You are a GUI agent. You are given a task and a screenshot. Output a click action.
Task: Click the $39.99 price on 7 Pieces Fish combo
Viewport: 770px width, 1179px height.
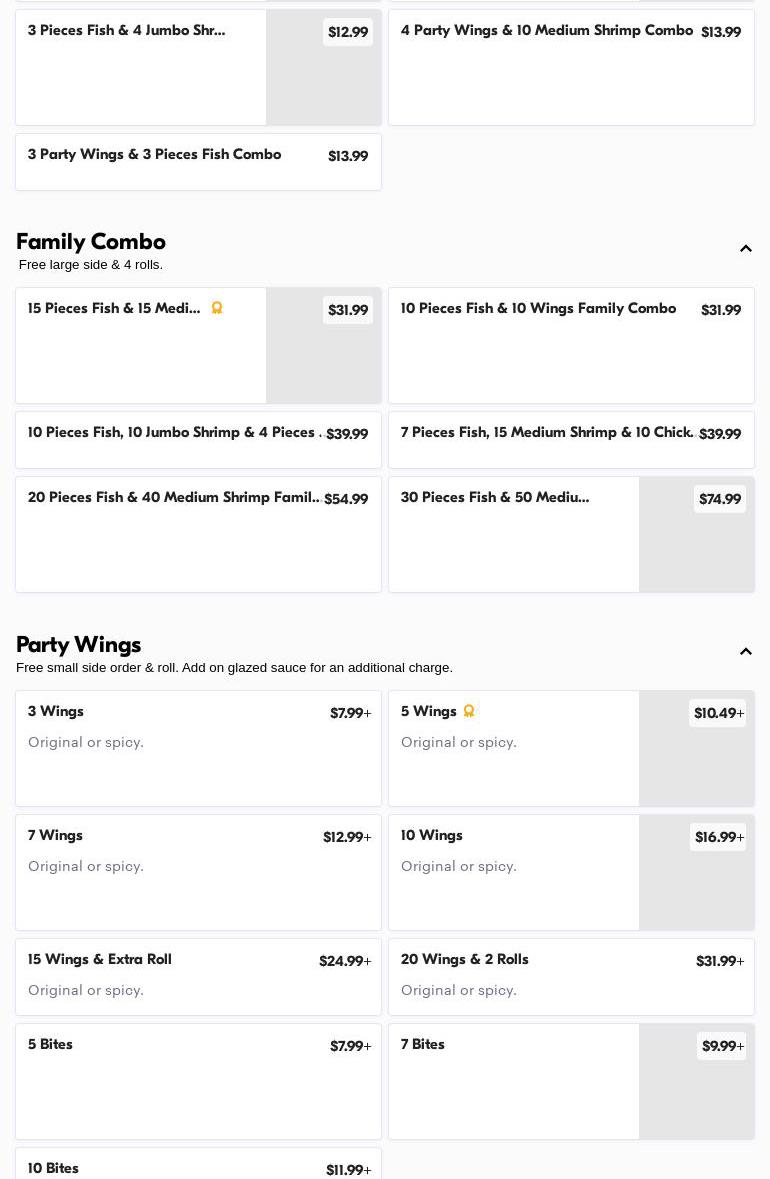coord(720,434)
